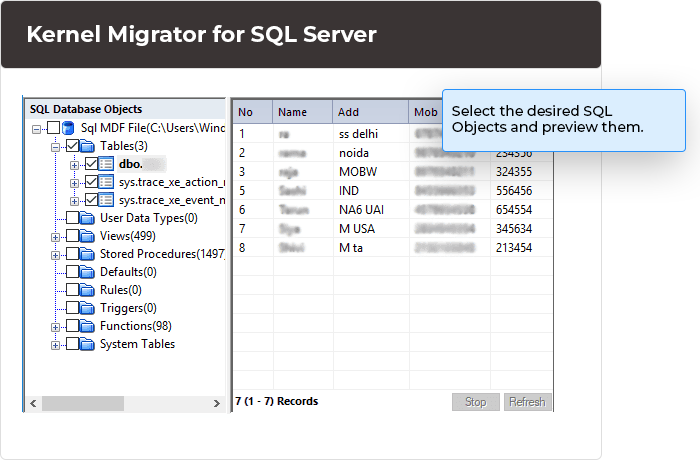Click the left scroll arrow in tree panel
Viewport: 700px width, 460px height.
click(x=33, y=403)
